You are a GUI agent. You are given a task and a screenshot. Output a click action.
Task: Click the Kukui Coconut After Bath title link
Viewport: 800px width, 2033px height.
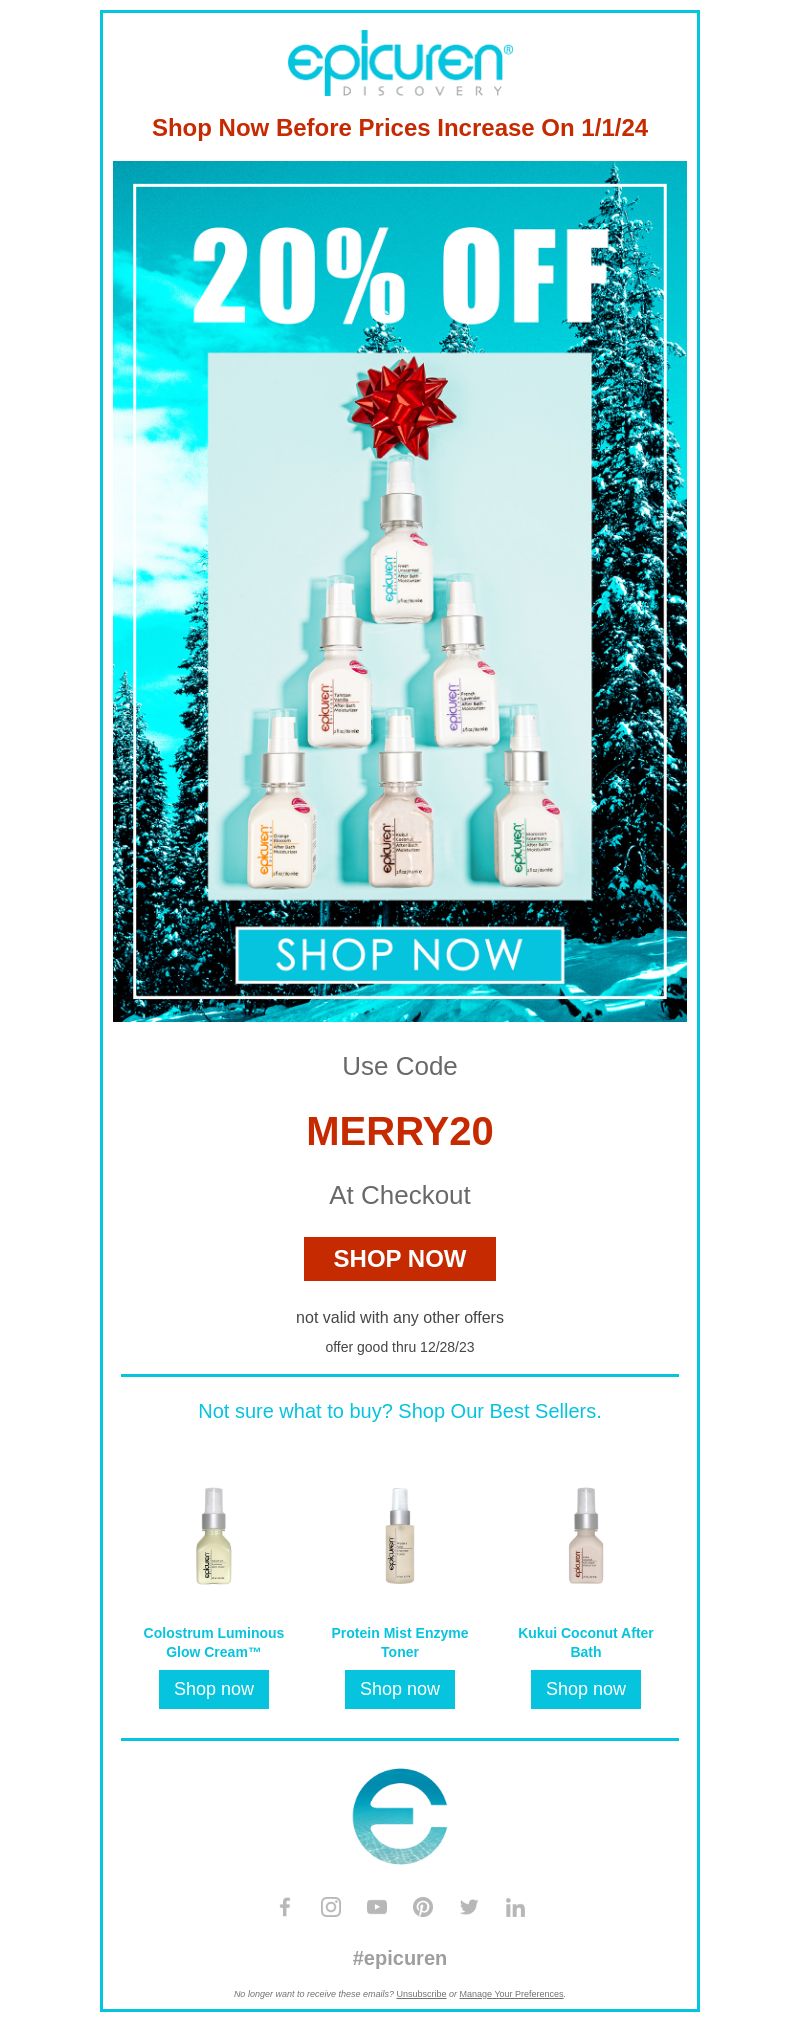click(x=586, y=1642)
